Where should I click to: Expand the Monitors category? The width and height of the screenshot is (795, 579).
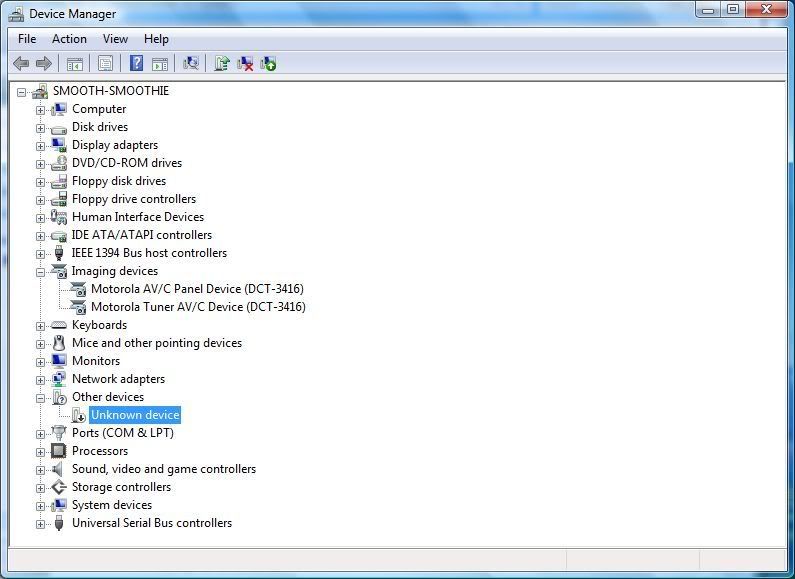pyautogui.click(x=41, y=362)
